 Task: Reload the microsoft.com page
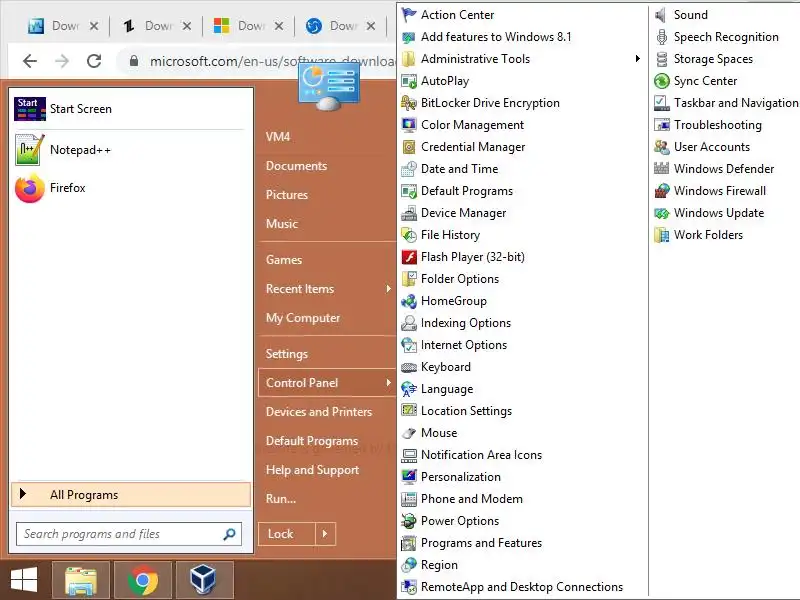(x=94, y=61)
